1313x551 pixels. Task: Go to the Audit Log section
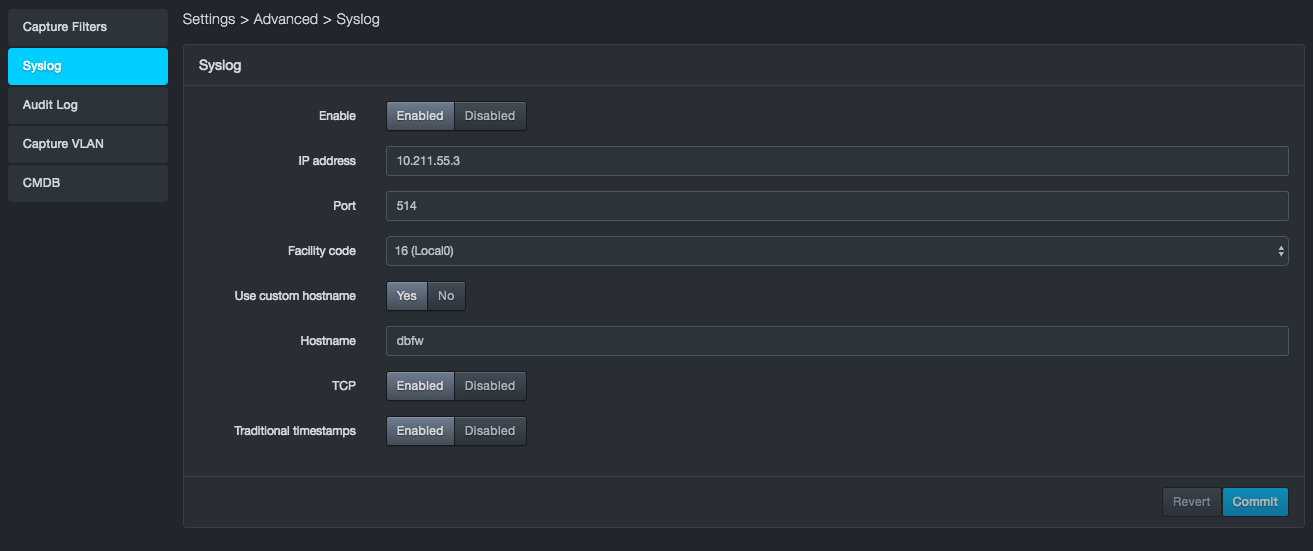click(88, 105)
